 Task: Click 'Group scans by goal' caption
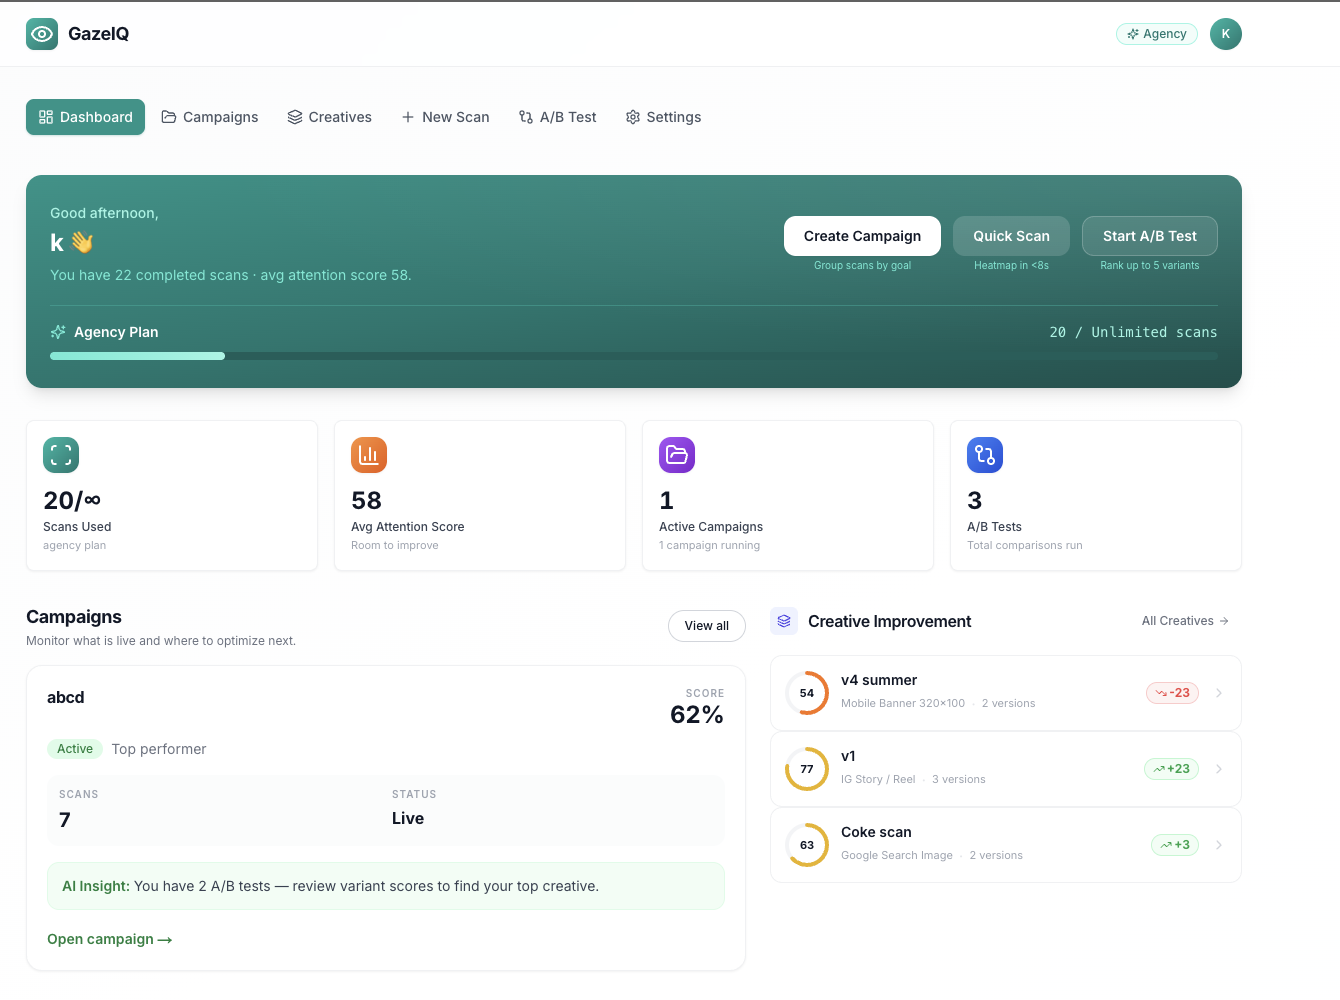pyautogui.click(x=862, y=265)
